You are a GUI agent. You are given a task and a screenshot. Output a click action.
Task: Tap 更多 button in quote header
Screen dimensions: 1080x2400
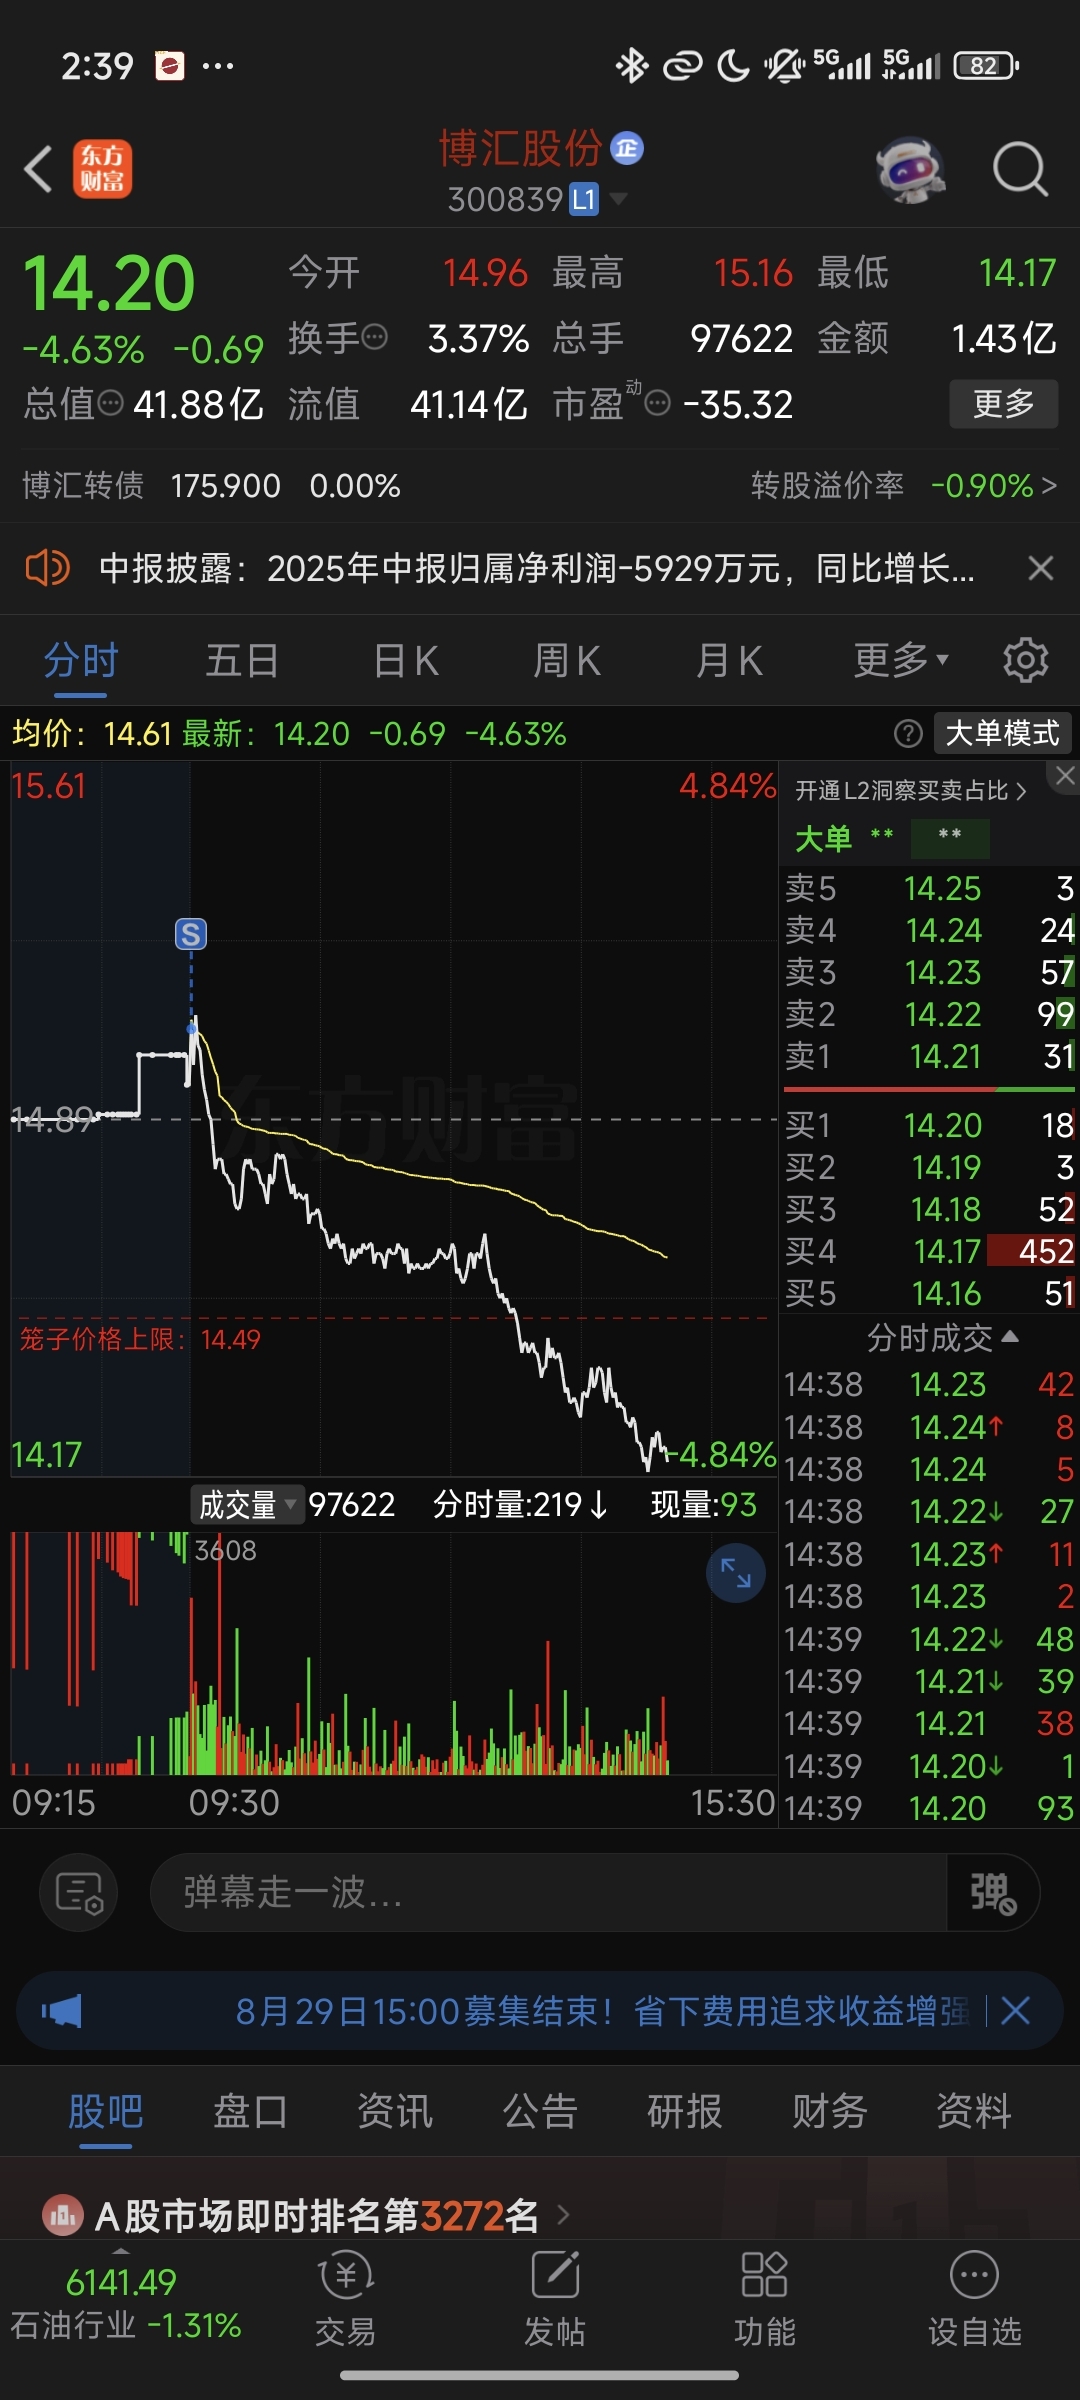coord(1003,404)
